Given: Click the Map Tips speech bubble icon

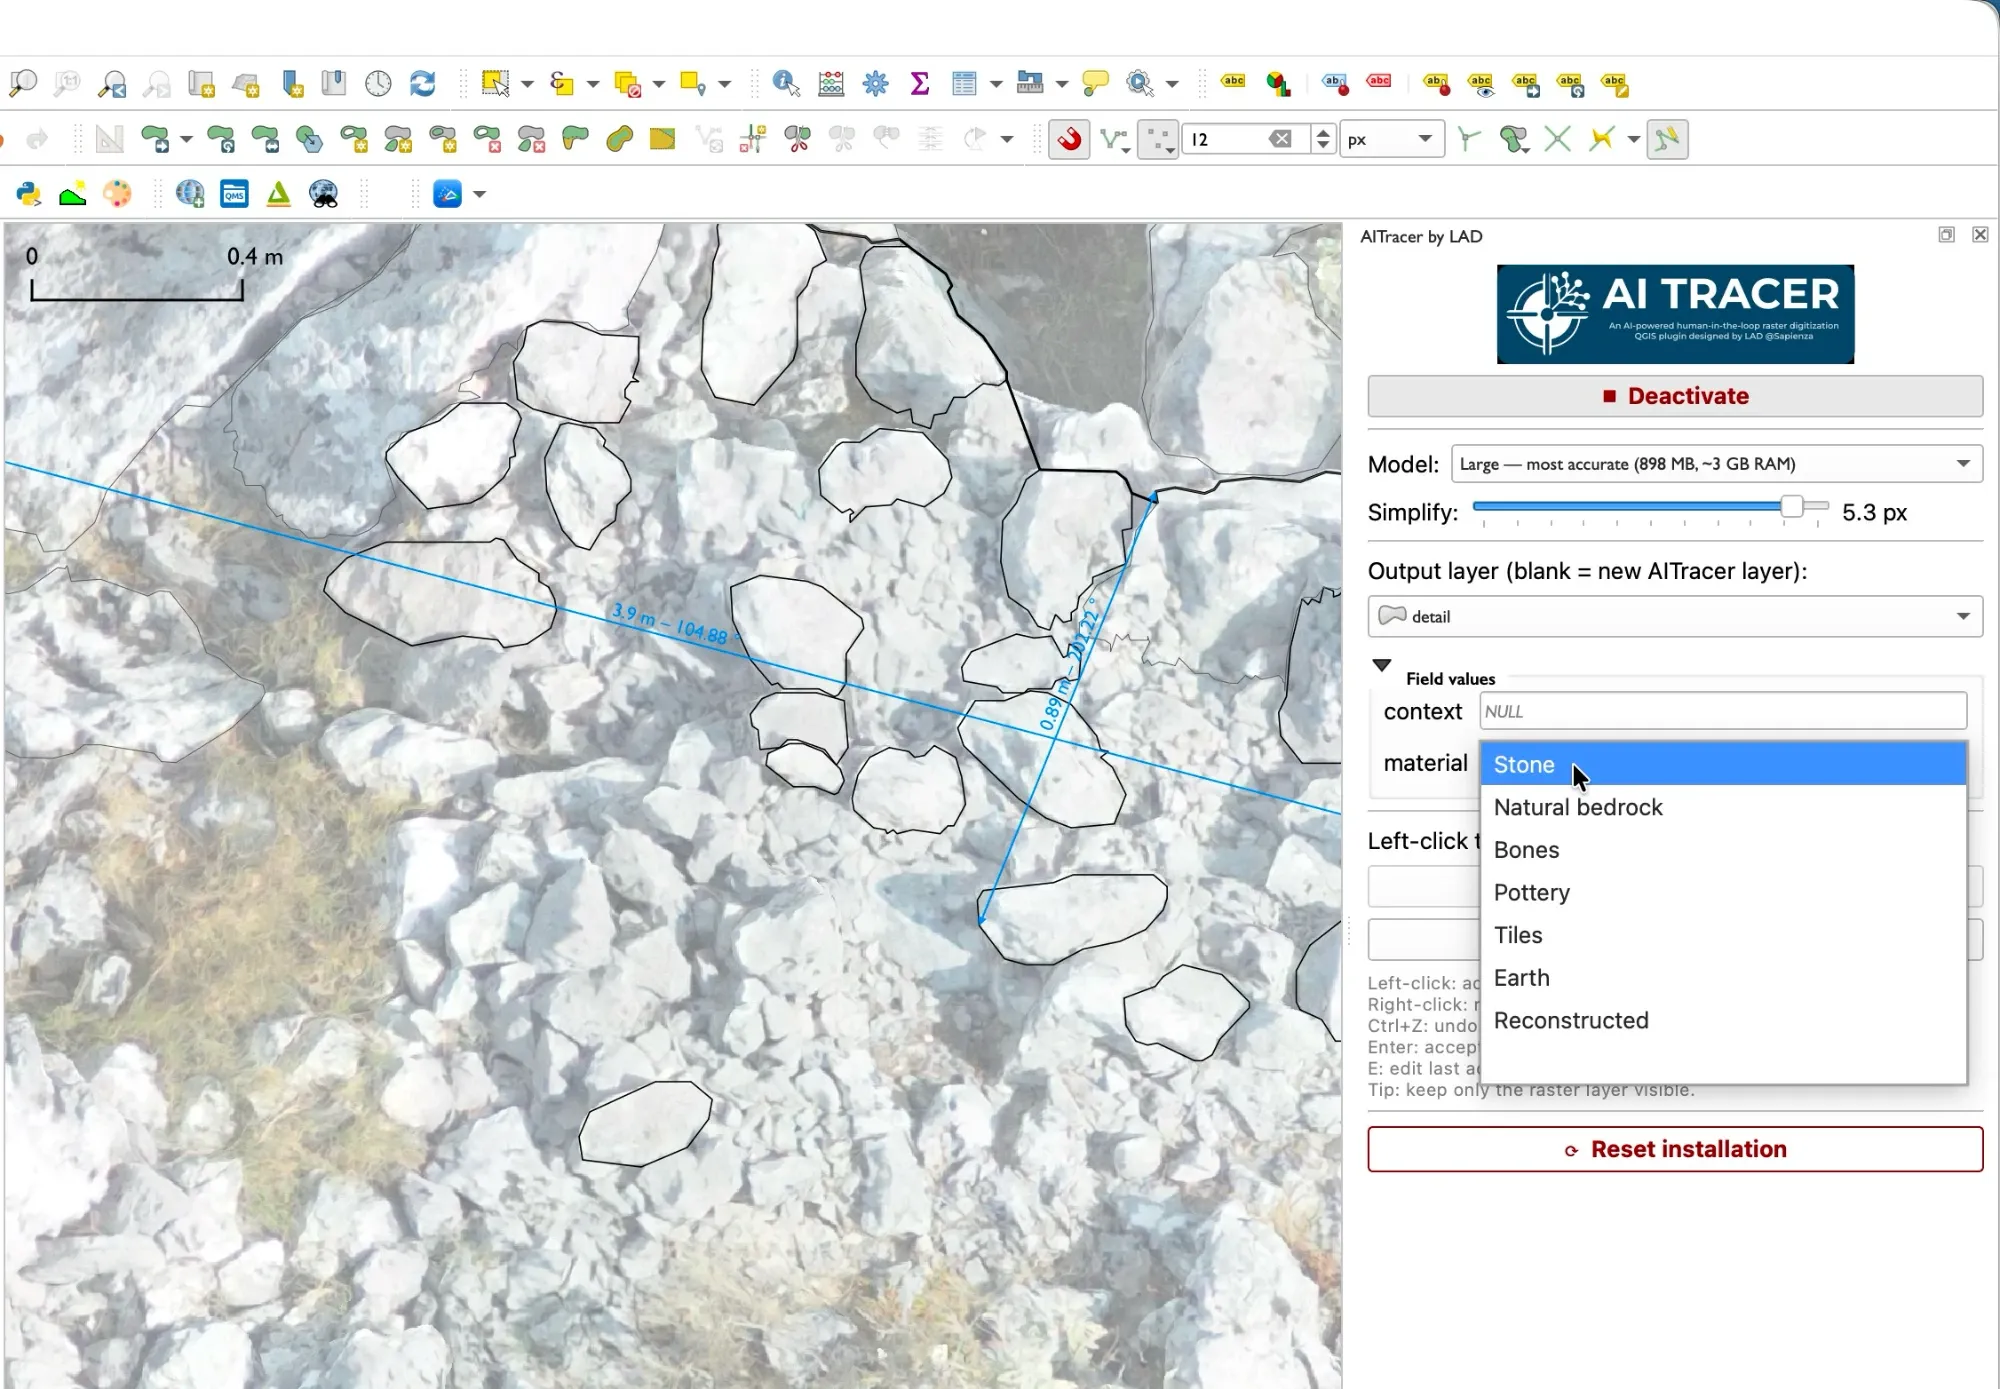Looking at the screenshot, I should click(x=1096, y=83).
